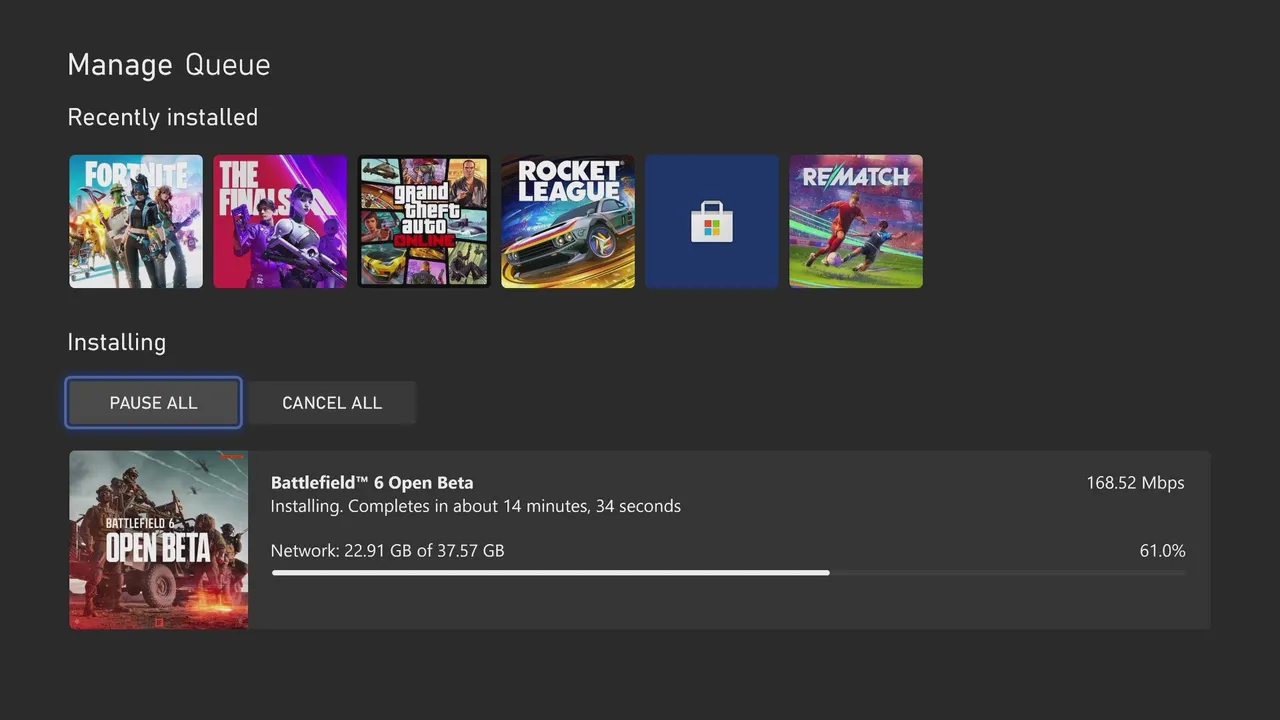Select The Finals game tile
Image resolution: width=1280 pixels, height=720 pixels.
pos(280,221)
